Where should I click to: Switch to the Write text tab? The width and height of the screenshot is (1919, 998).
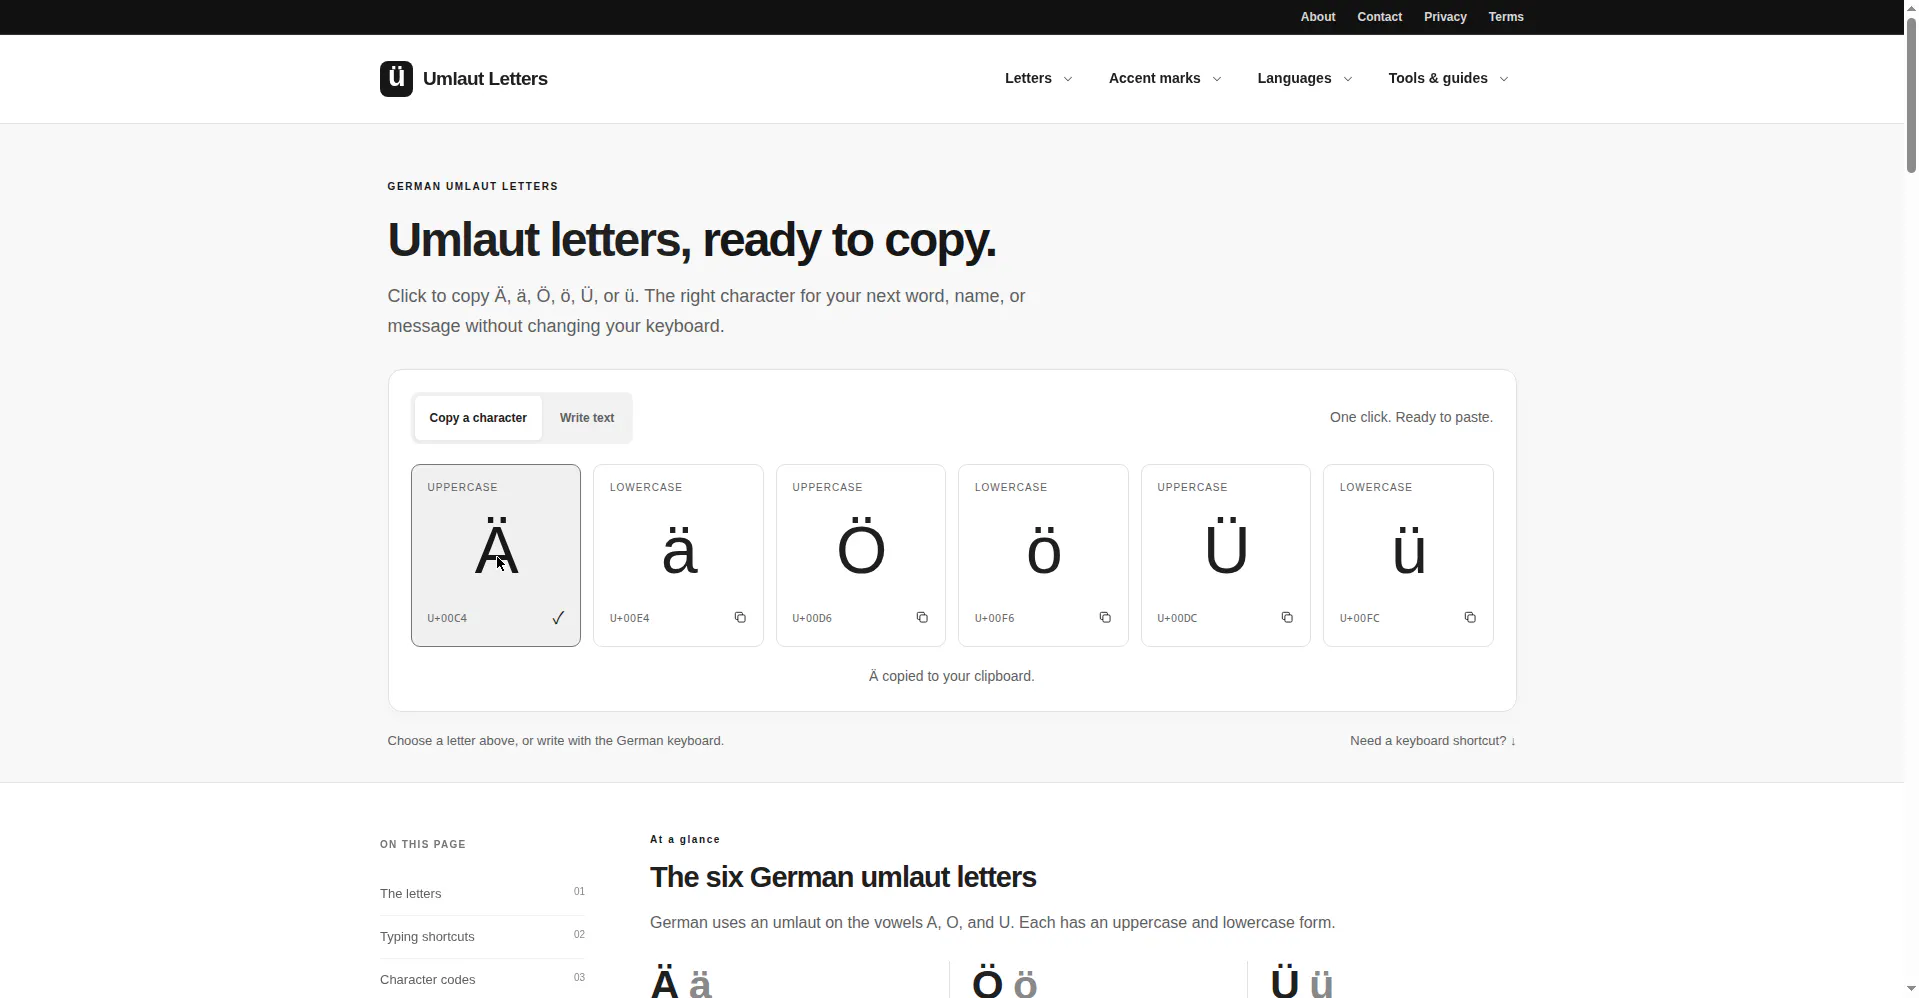click(x=587, y=418)
